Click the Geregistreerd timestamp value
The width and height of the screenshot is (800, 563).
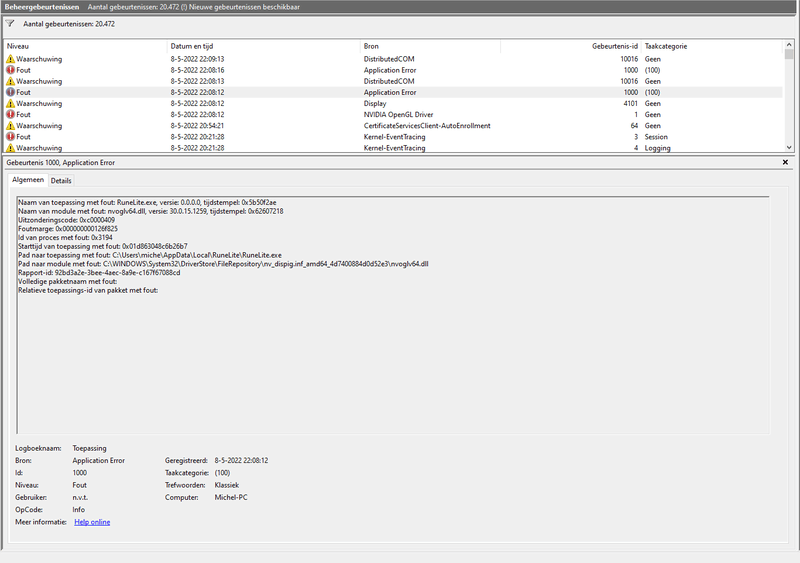click(241, 460)
